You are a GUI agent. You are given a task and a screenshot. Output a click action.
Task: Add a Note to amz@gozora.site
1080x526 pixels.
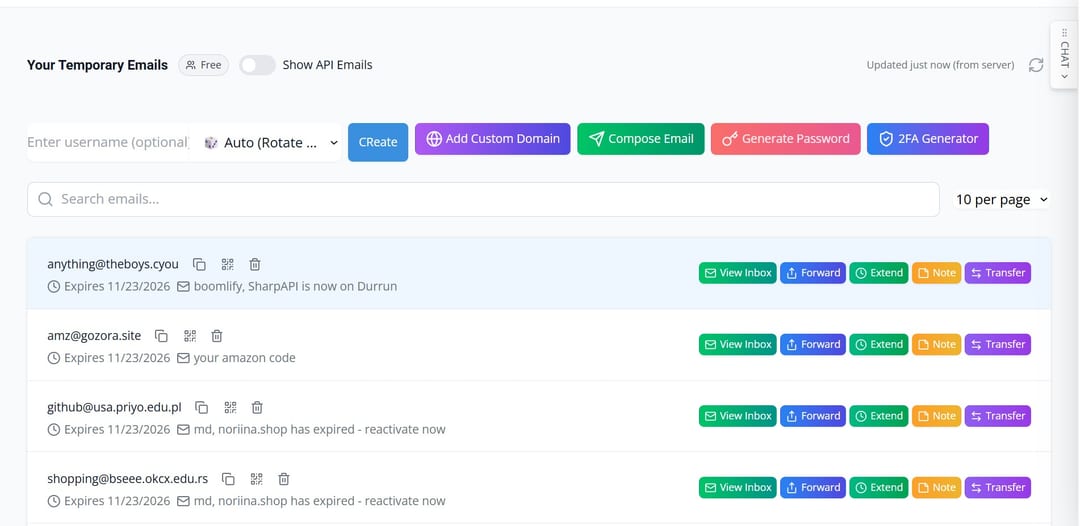point(936,344)
